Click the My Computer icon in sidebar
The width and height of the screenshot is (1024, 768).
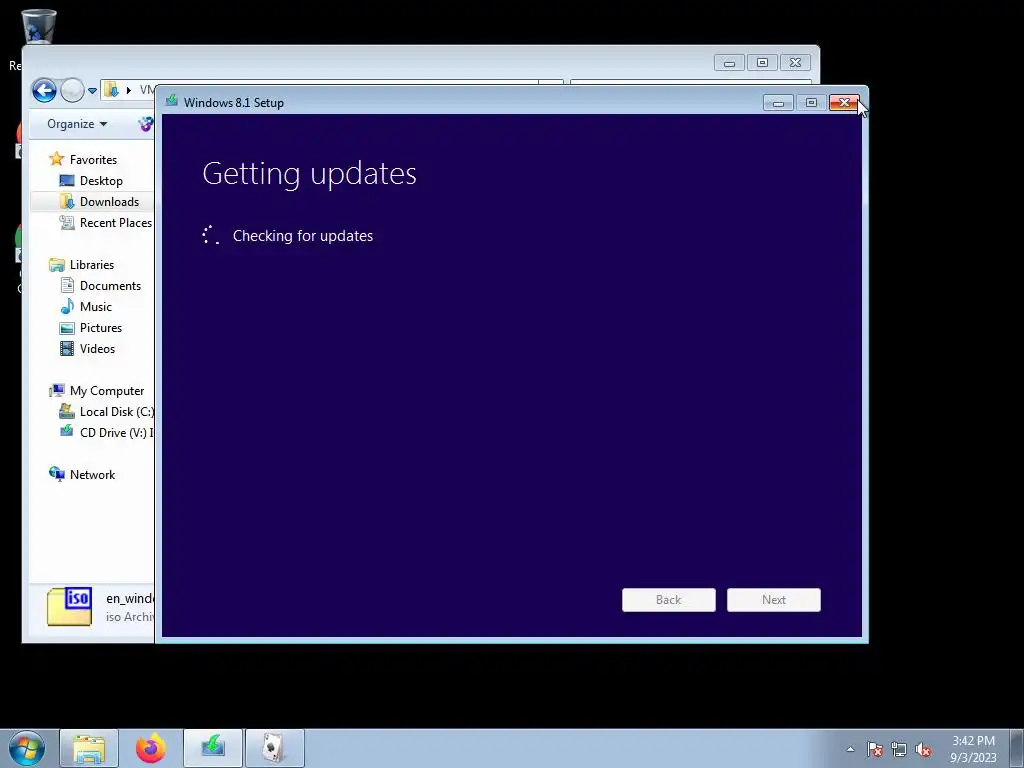pyautogui.click(x=57, y=391)
